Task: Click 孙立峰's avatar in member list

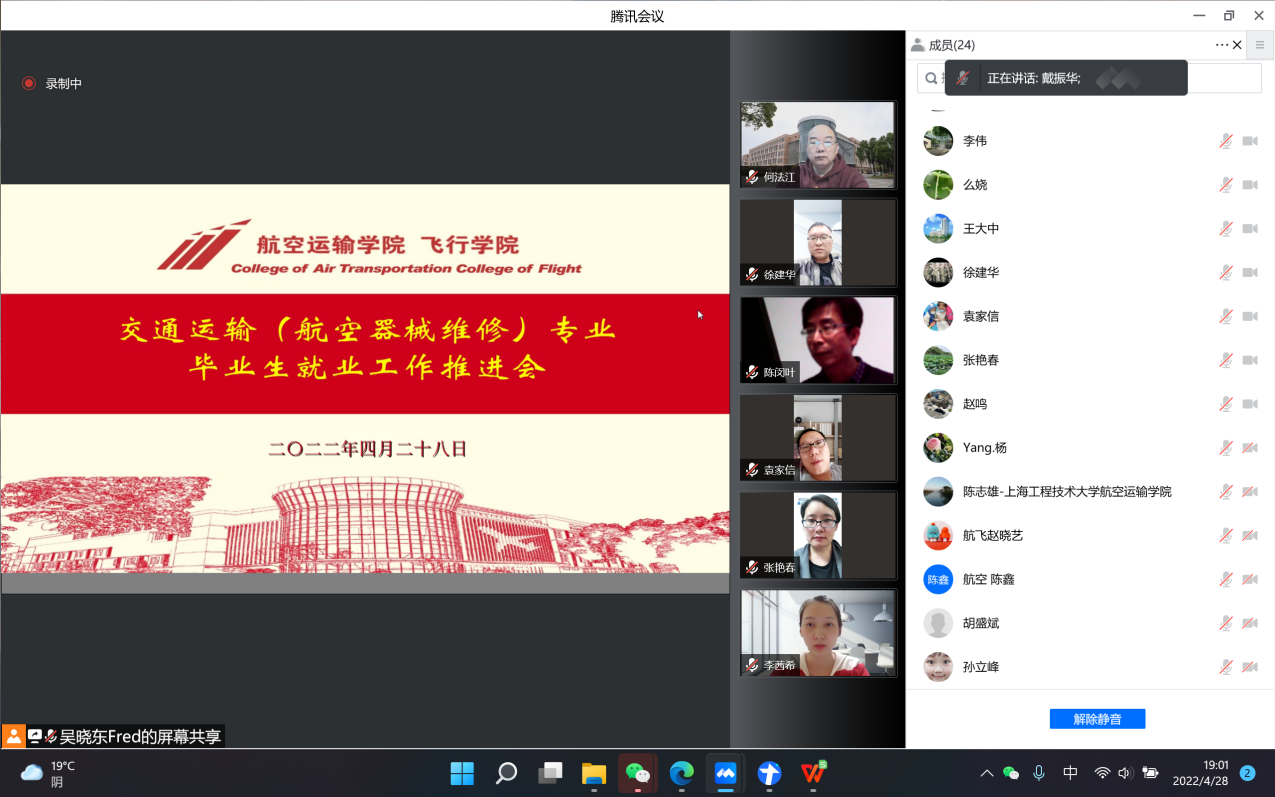Action: 938,667
